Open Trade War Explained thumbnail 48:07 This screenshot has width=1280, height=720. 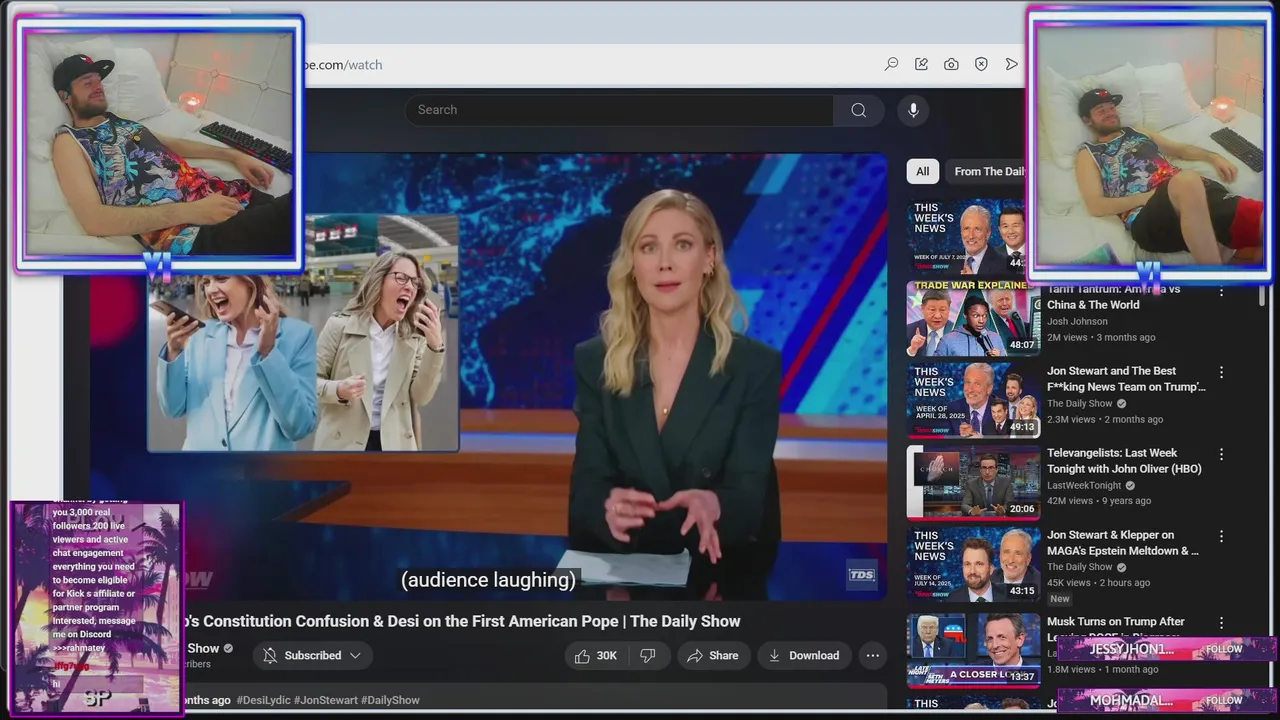tap(973, 318)
